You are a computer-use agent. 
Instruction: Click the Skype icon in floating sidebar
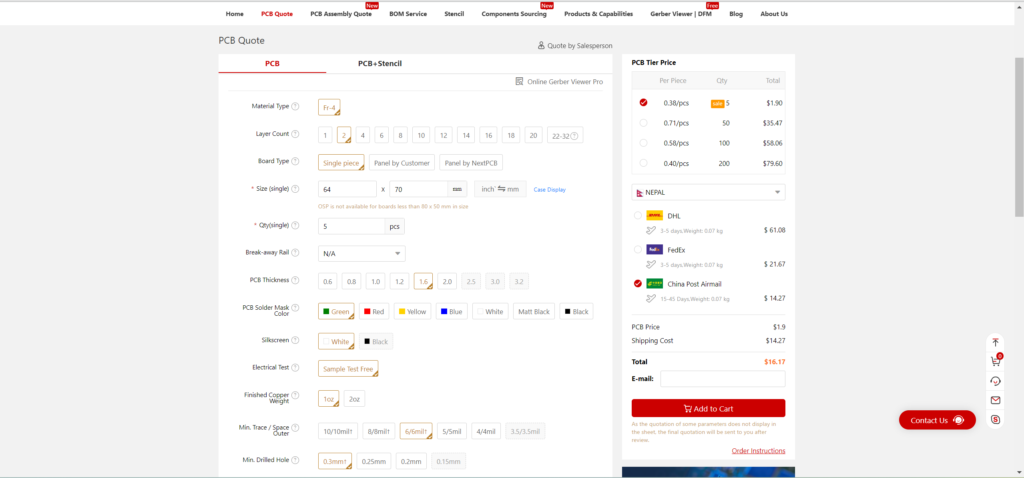pyautogui.click(x=995, y=419)
